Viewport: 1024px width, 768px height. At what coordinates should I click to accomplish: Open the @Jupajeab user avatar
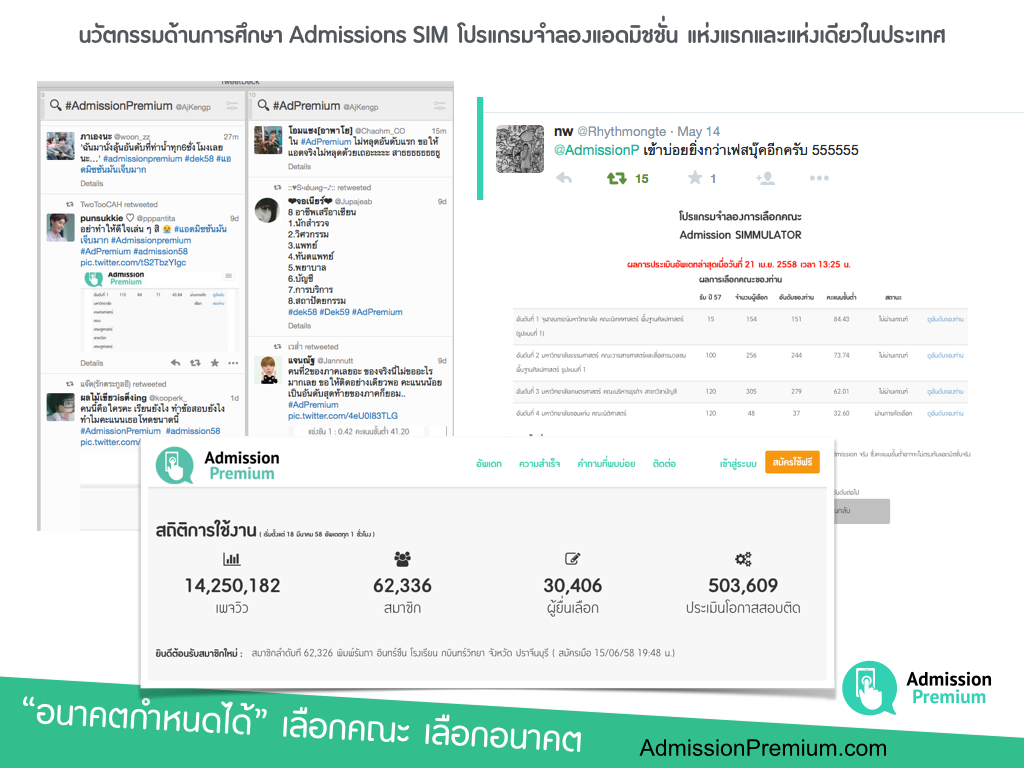(x=268, y=211)
